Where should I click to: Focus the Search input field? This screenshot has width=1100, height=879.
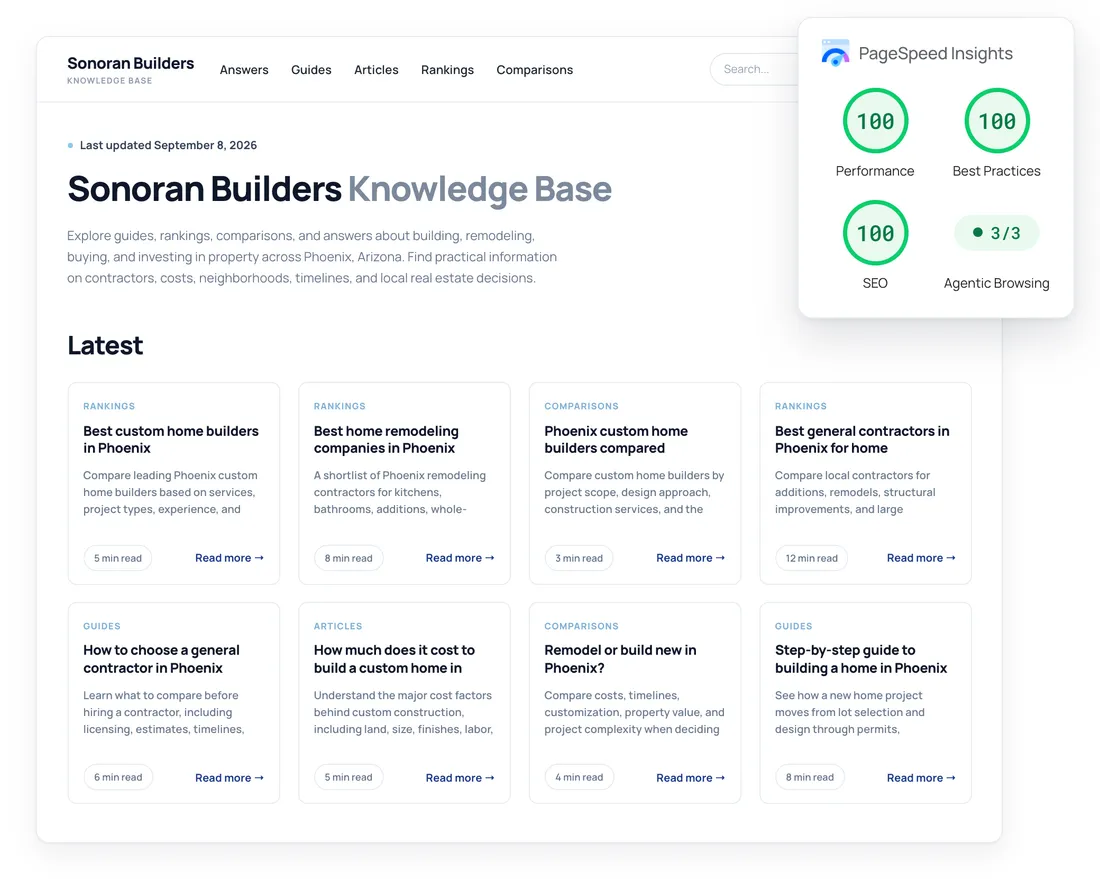coord(754,69)
